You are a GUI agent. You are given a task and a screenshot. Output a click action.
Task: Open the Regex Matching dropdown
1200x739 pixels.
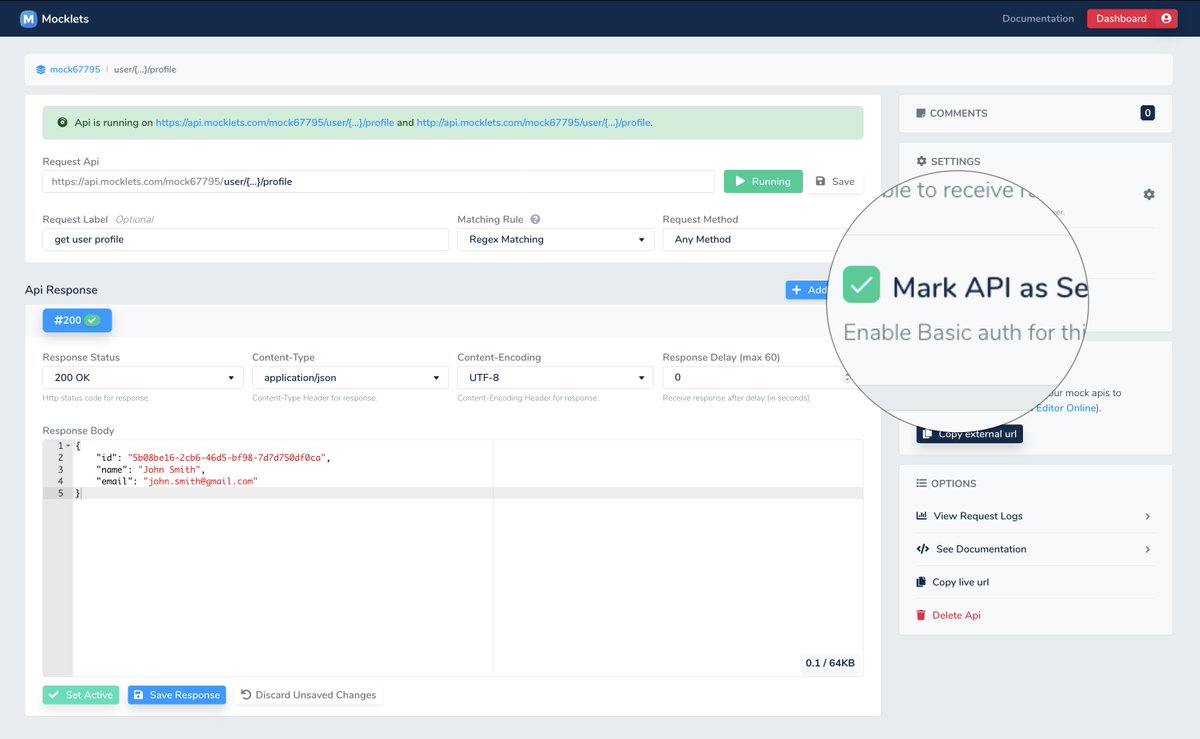click(555, 240)
